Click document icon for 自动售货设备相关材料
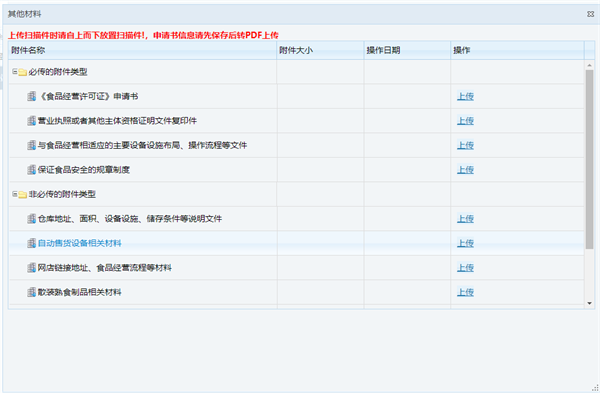600x393 pixels. pos(31,243)
